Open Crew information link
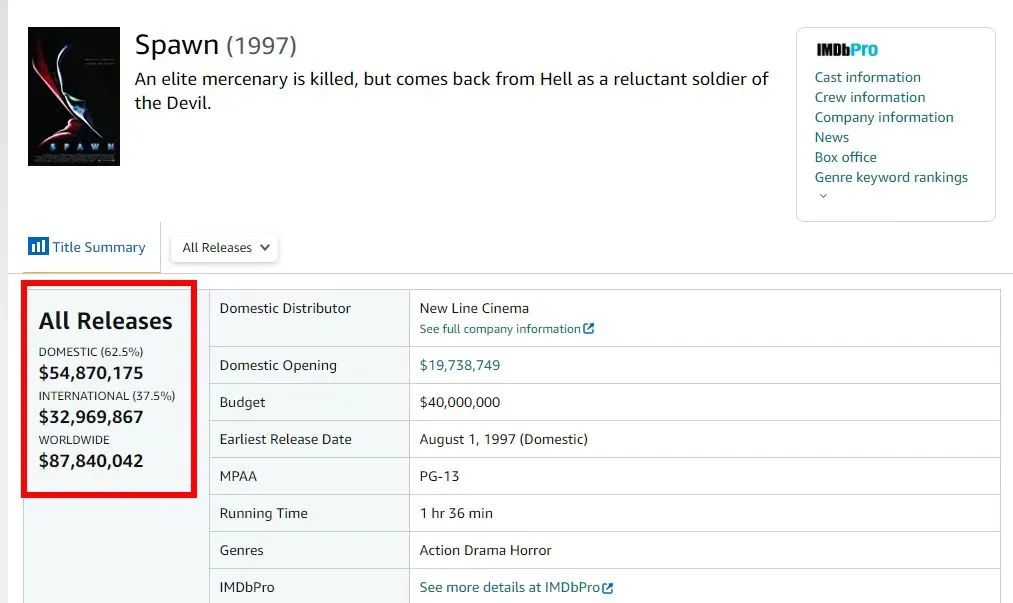Viewport: 1013px width, 603px height. point(869,97)
